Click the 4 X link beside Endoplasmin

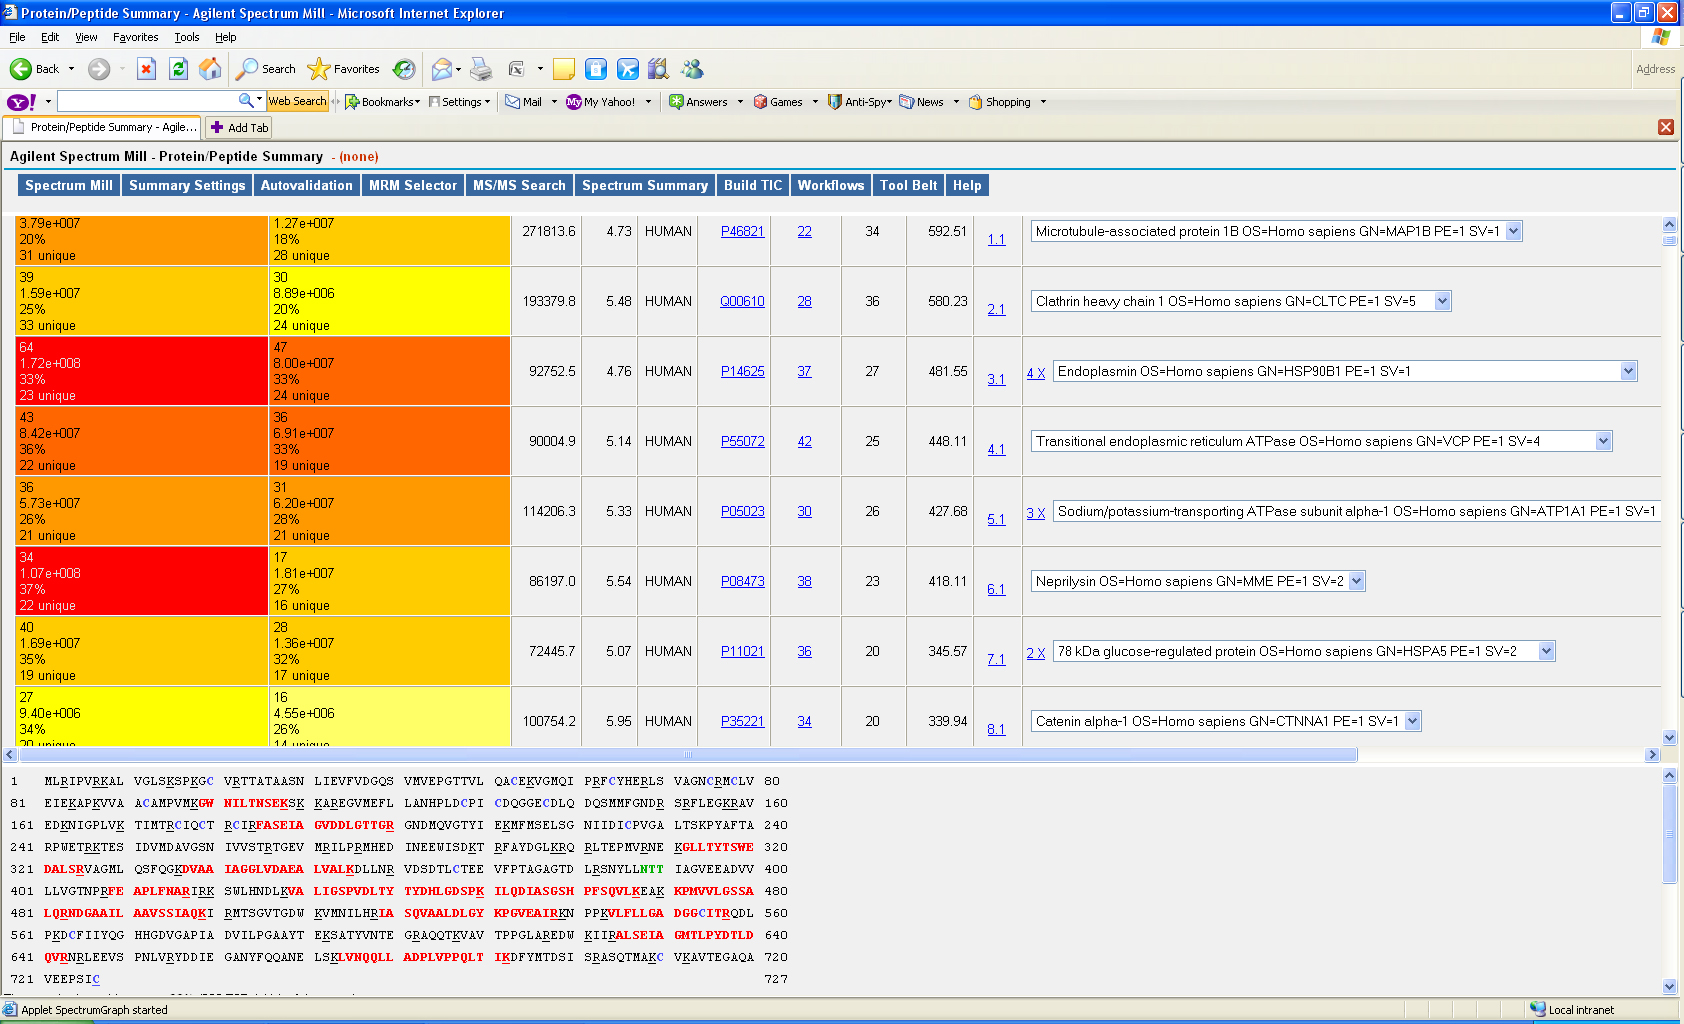1035,373
